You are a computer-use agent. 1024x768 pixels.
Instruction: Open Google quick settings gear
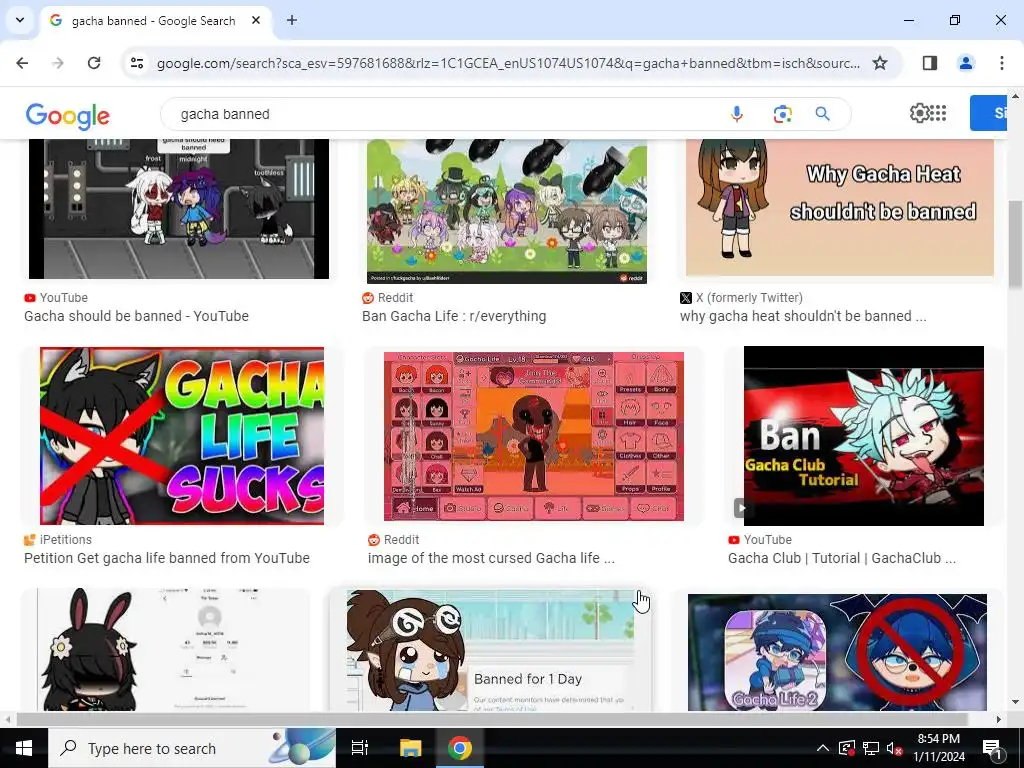click(x=919, y=113)
